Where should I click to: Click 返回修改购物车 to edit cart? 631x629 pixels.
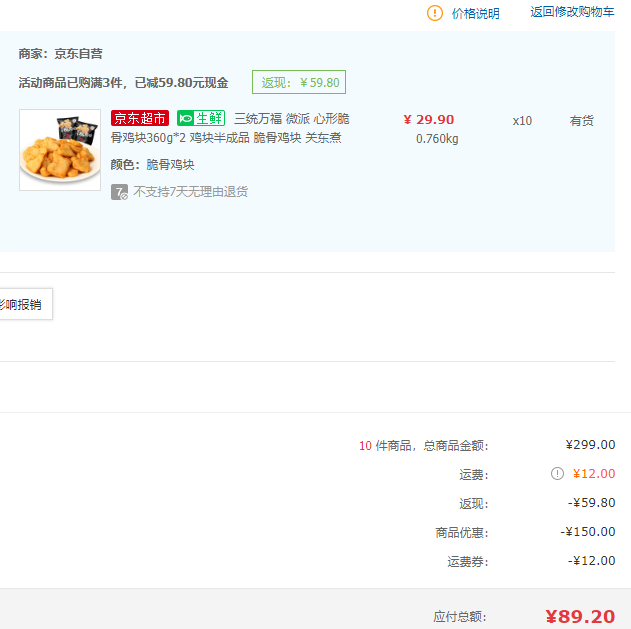pyautogui.click(x=572, y=12)
